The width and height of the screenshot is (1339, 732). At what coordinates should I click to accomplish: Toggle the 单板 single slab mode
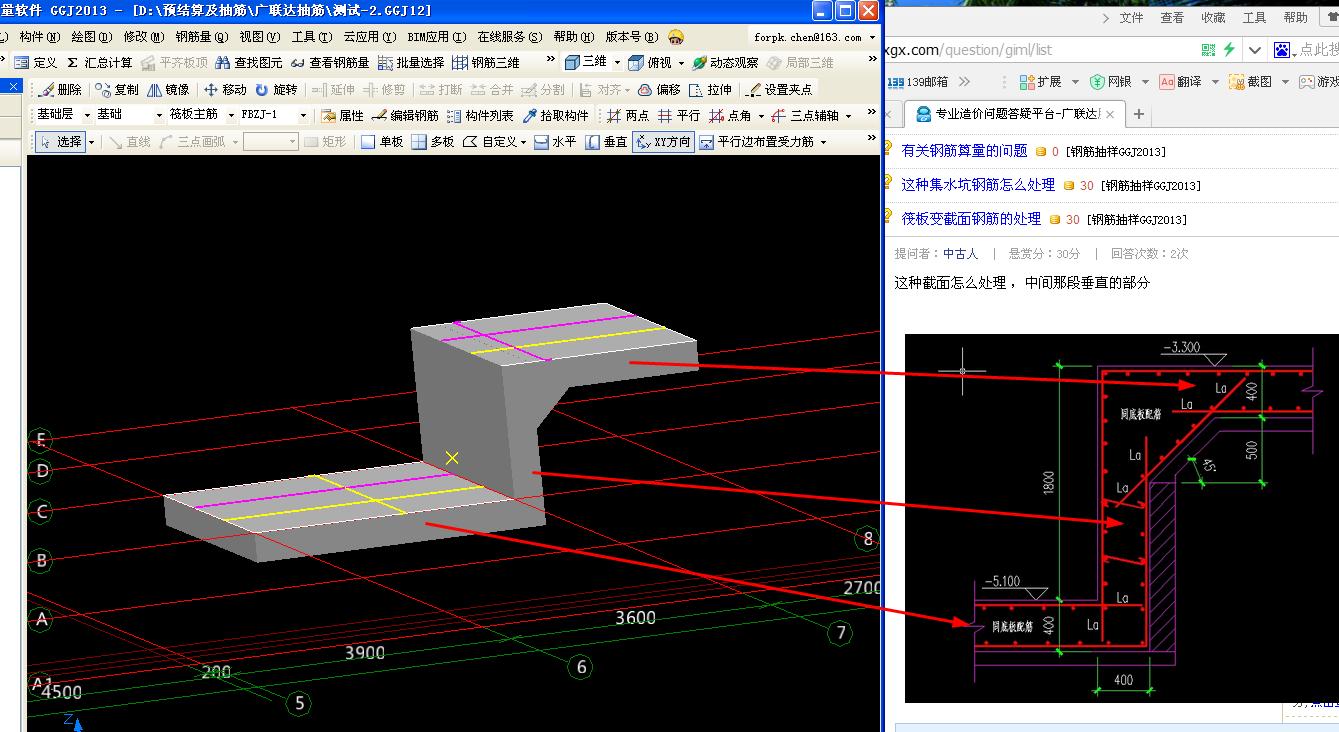pyautogui.click(x=382, y=142)
